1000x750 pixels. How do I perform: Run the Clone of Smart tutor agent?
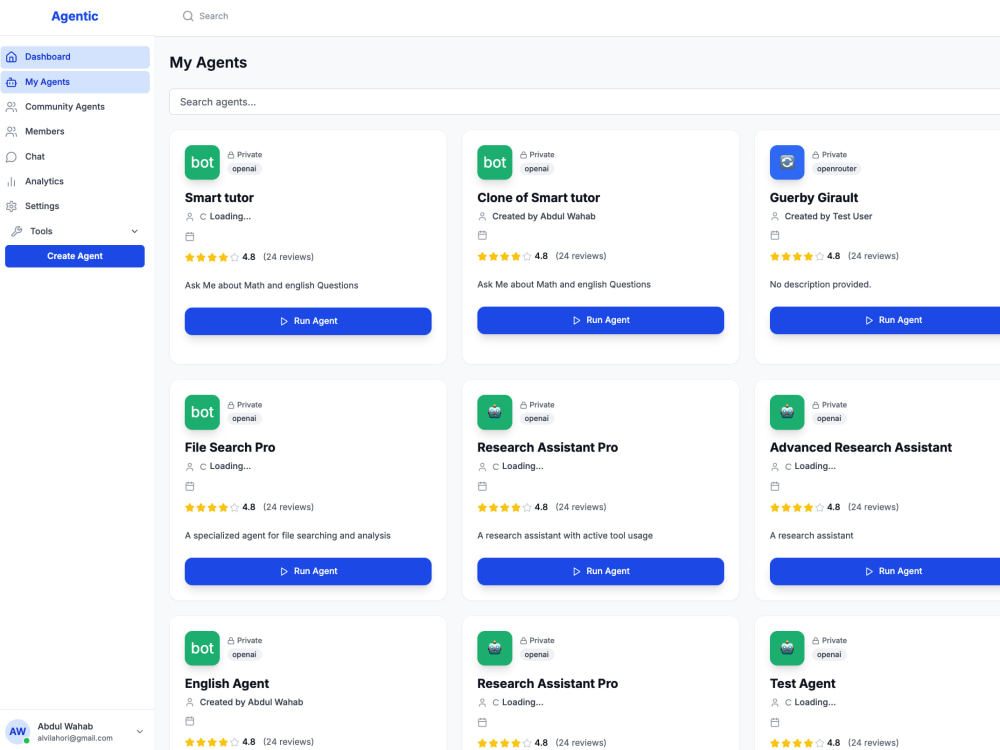tap(600, 320)
